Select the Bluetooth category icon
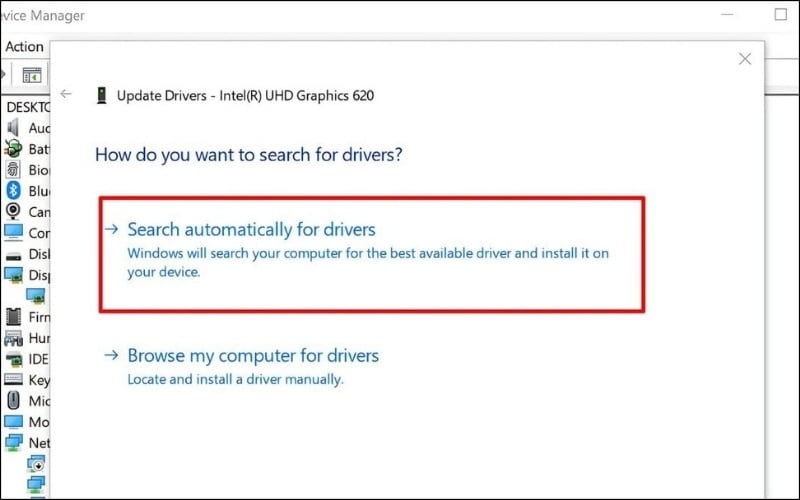The width and height of the screenshot is (800, 500). (x=13, y=190)
